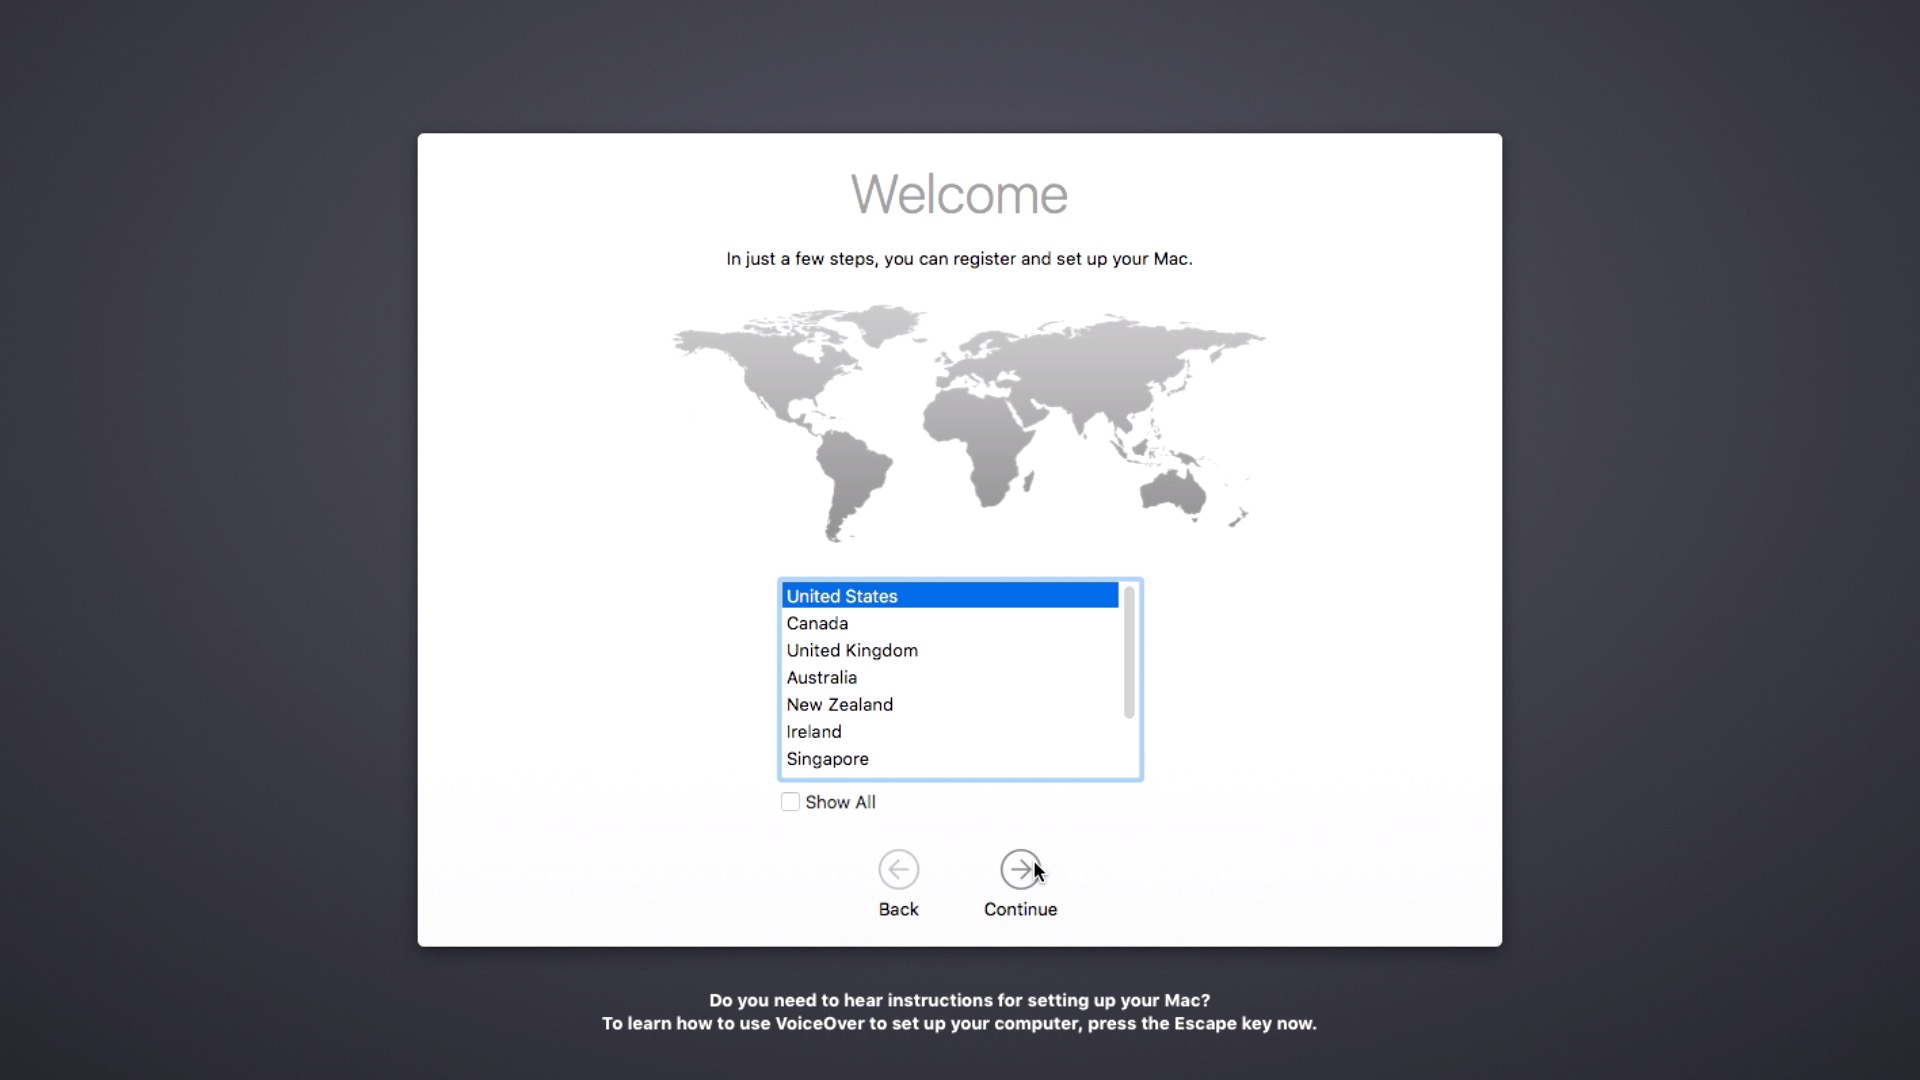The image size is (1920, 1080).
Task: Select New Zealand as the country
Action: 839,704
